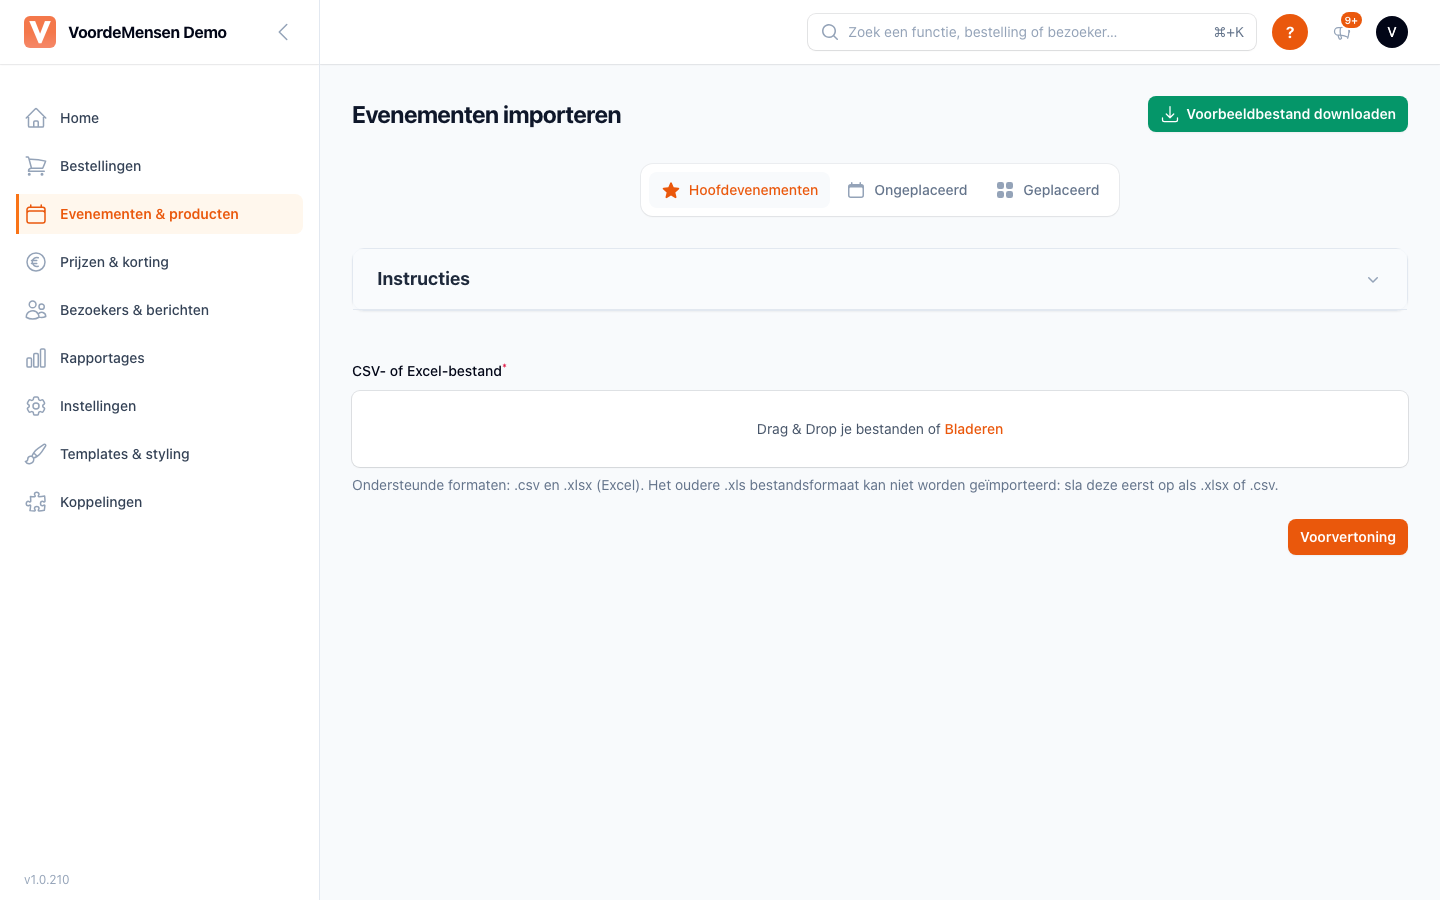Collapse the sidebar with the chevron
Image resolution: width=1440 pixels, height=900 pixels.
point(283,32)
